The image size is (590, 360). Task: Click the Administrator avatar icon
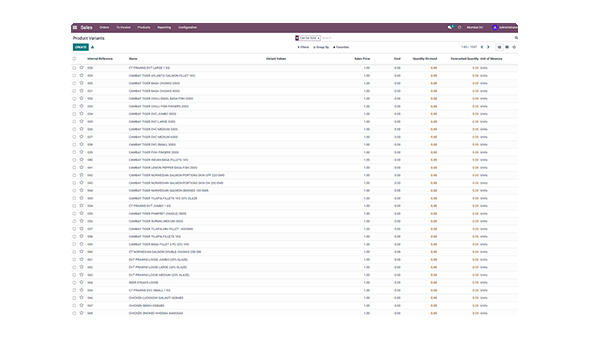tap(495, 27)
